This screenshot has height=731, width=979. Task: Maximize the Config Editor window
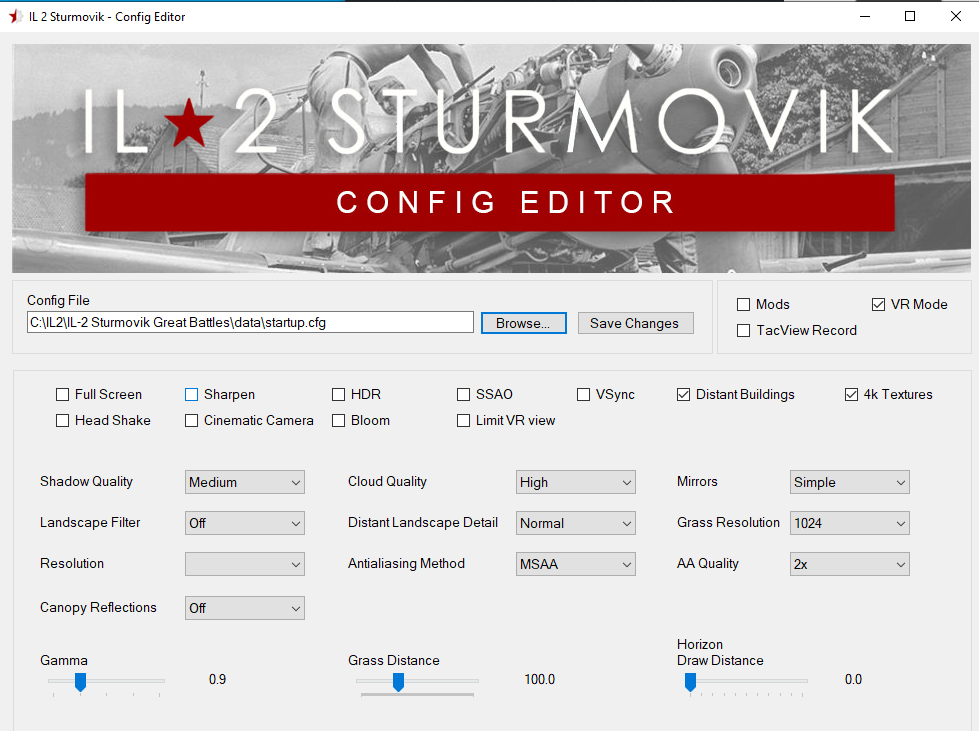[910, 17]
